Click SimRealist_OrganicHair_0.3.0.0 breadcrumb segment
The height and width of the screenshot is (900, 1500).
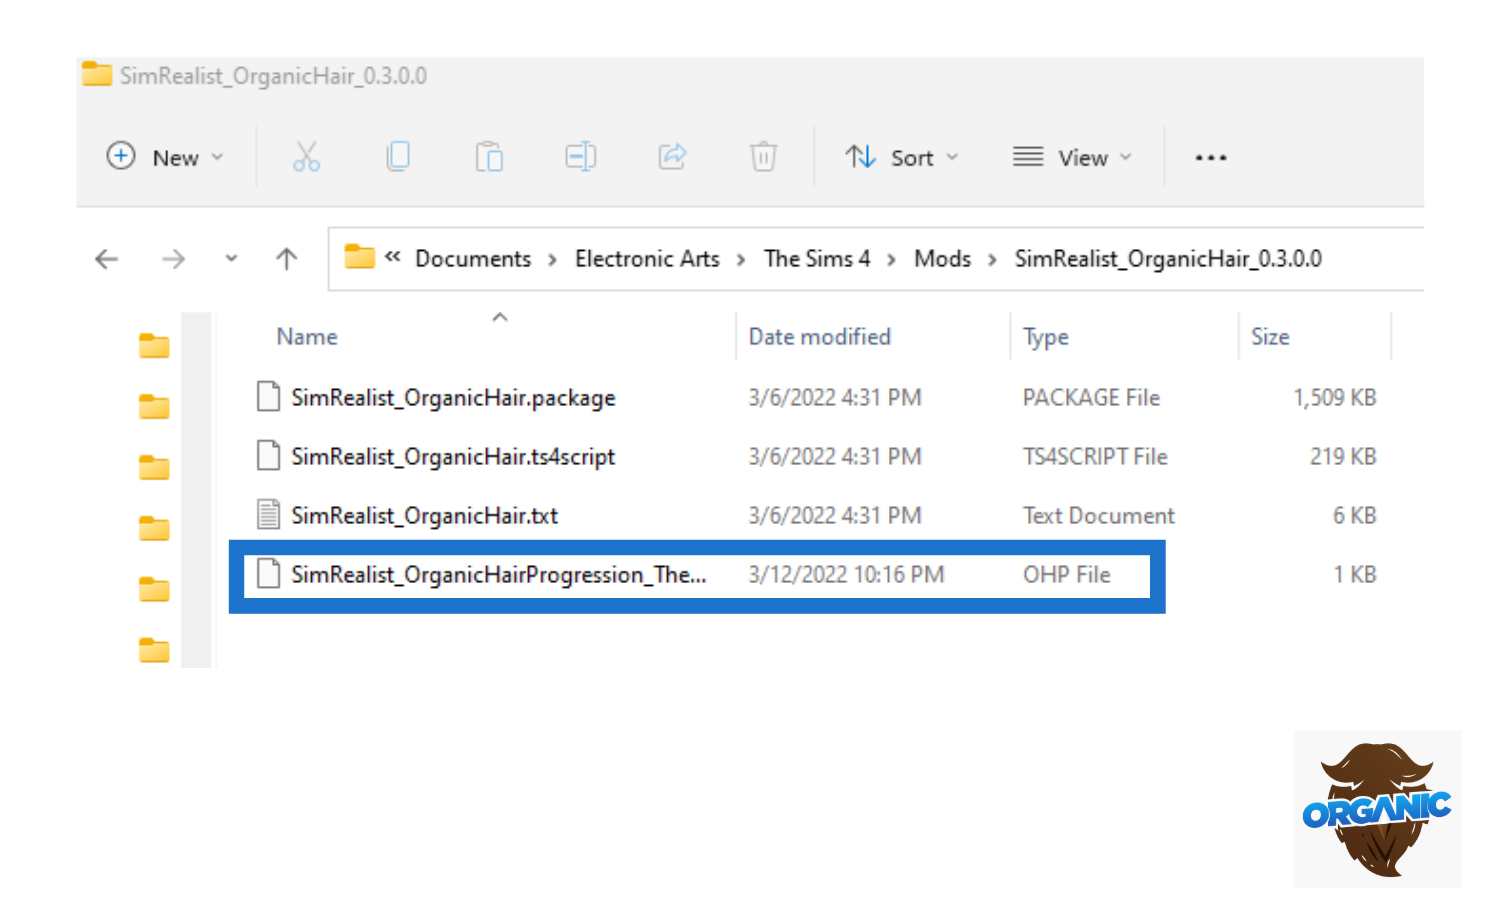pos(1168,259)
